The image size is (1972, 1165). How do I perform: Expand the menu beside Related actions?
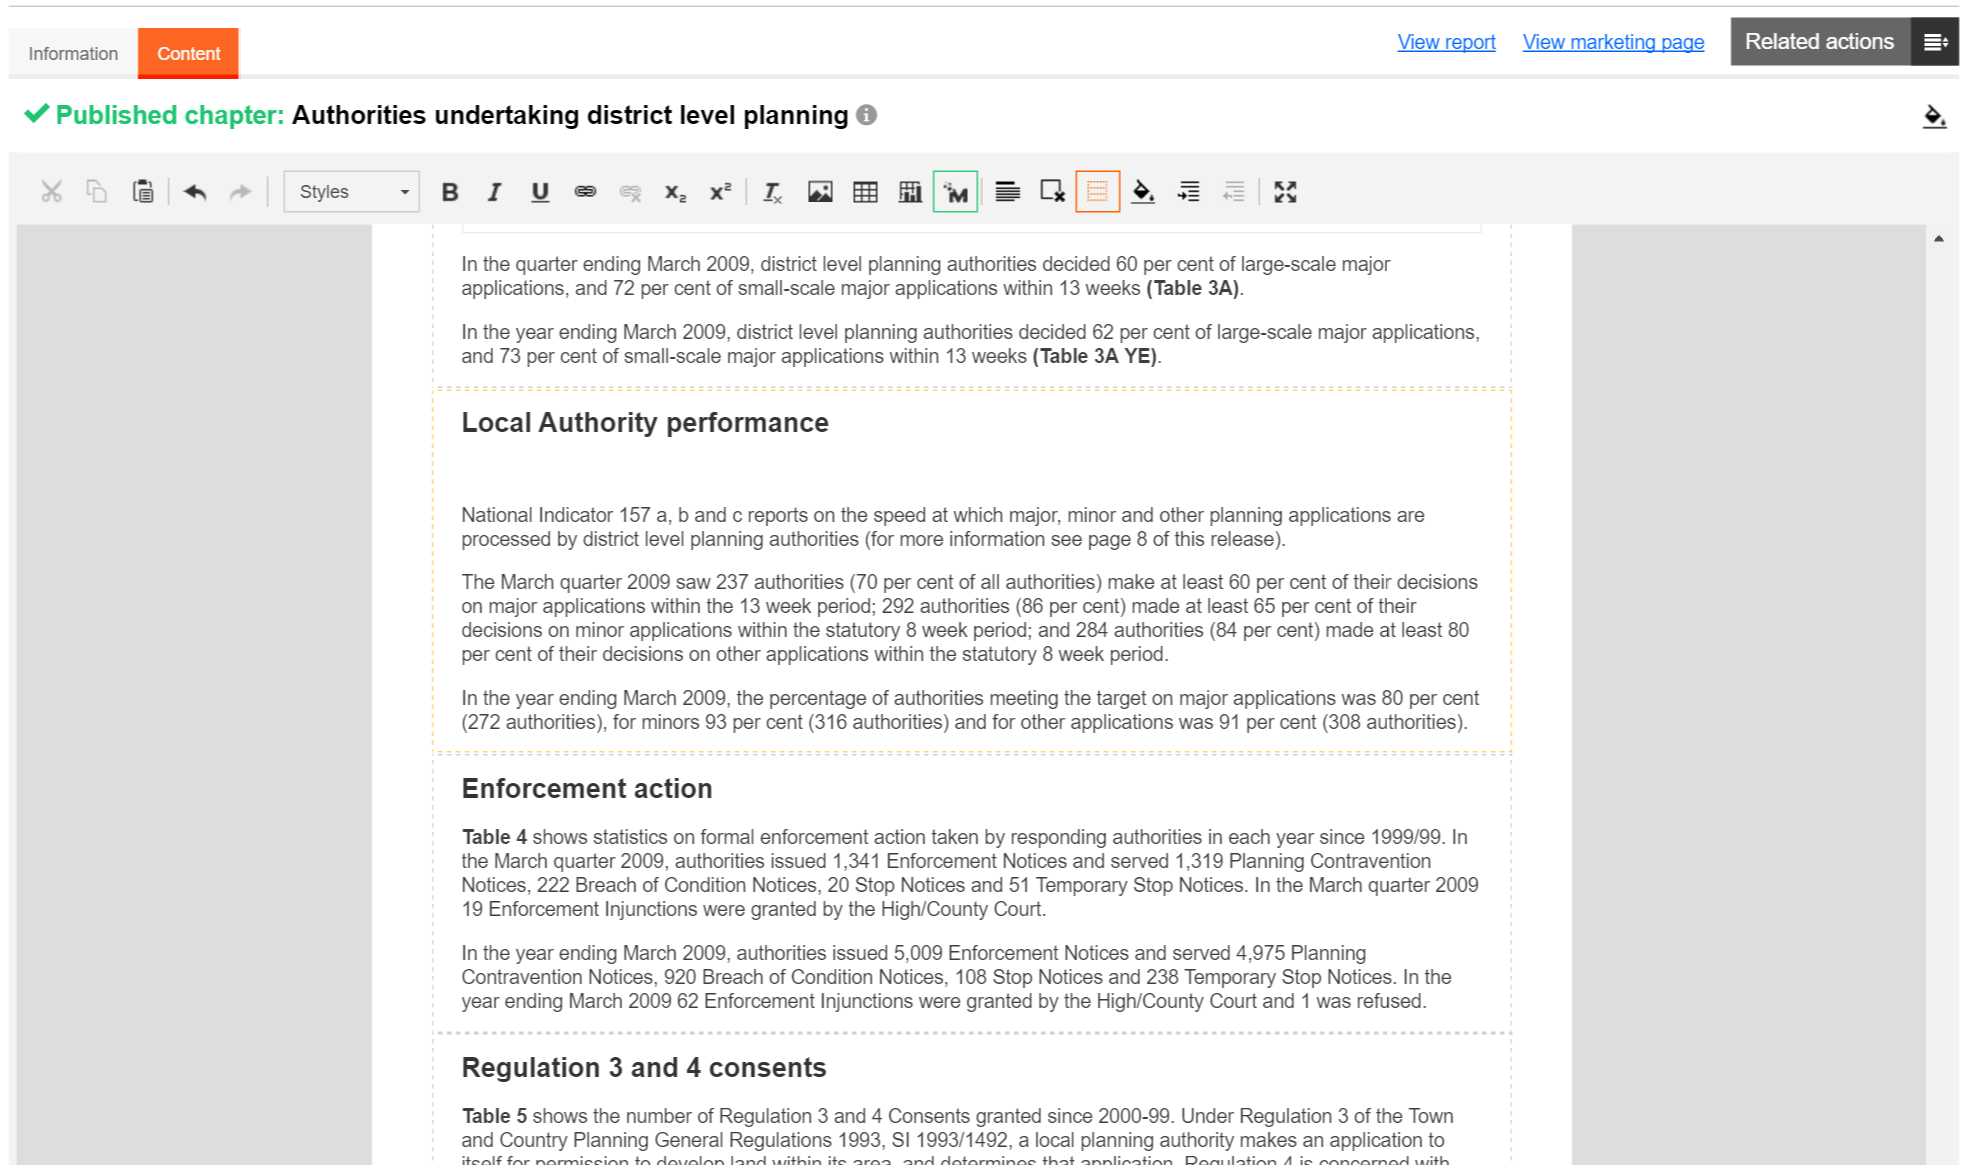tap(1936, 41)
